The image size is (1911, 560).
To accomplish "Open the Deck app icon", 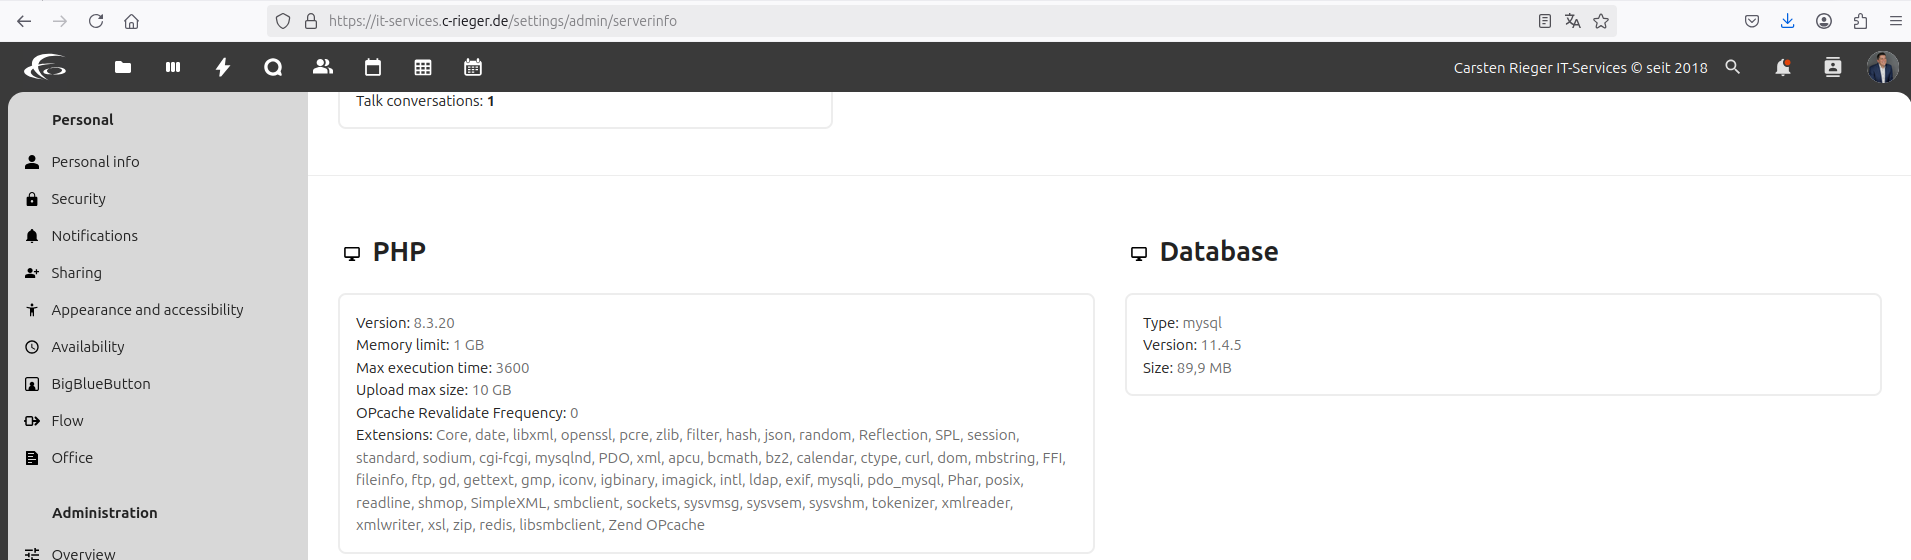I will (173, 67).
